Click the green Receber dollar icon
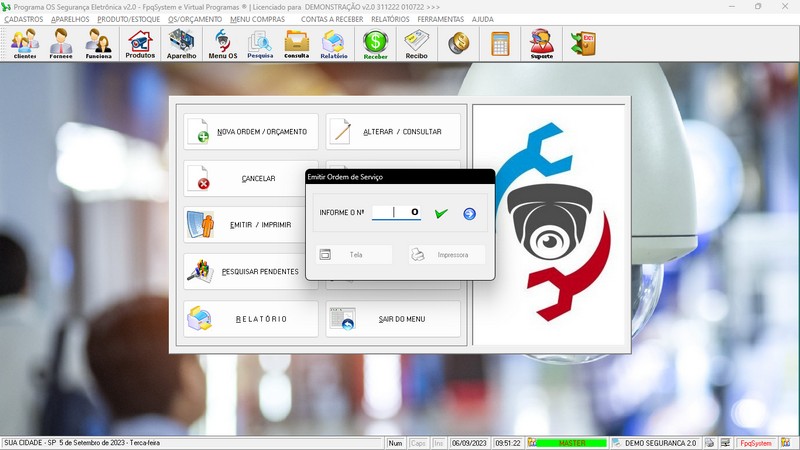 [x=376, y=44]
